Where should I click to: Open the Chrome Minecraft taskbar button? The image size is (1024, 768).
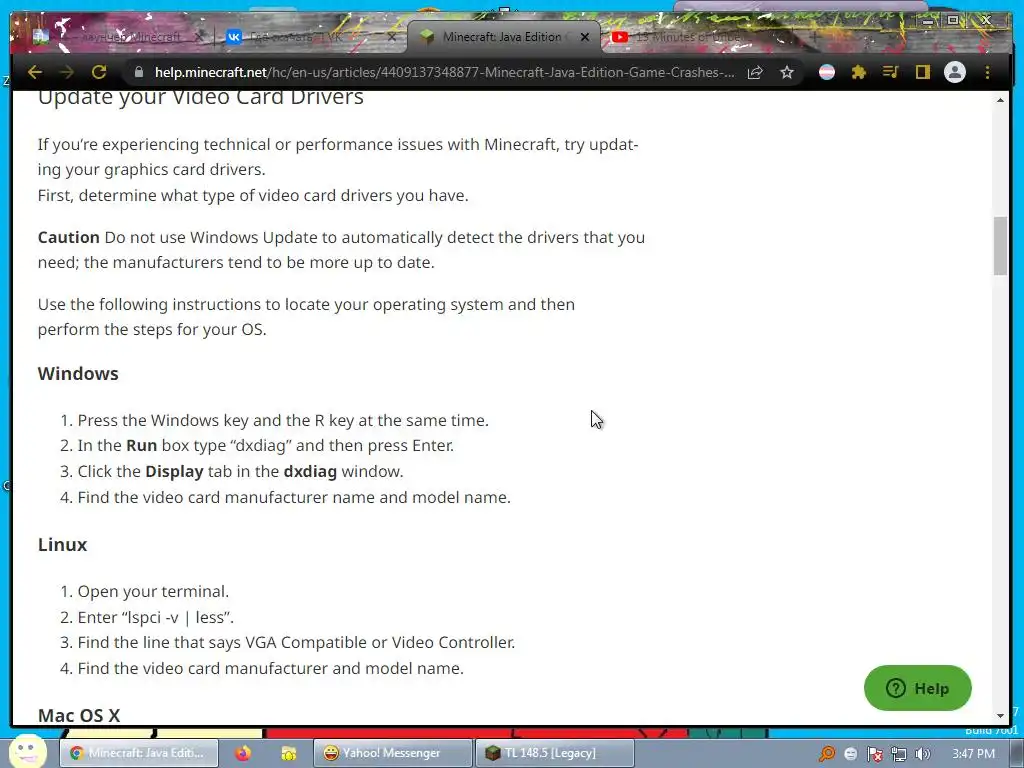(x=139, y=753)
